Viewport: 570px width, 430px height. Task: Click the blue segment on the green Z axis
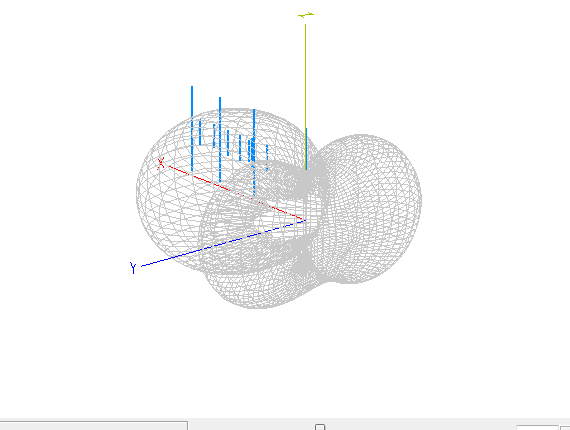click(x=306, y=149)
